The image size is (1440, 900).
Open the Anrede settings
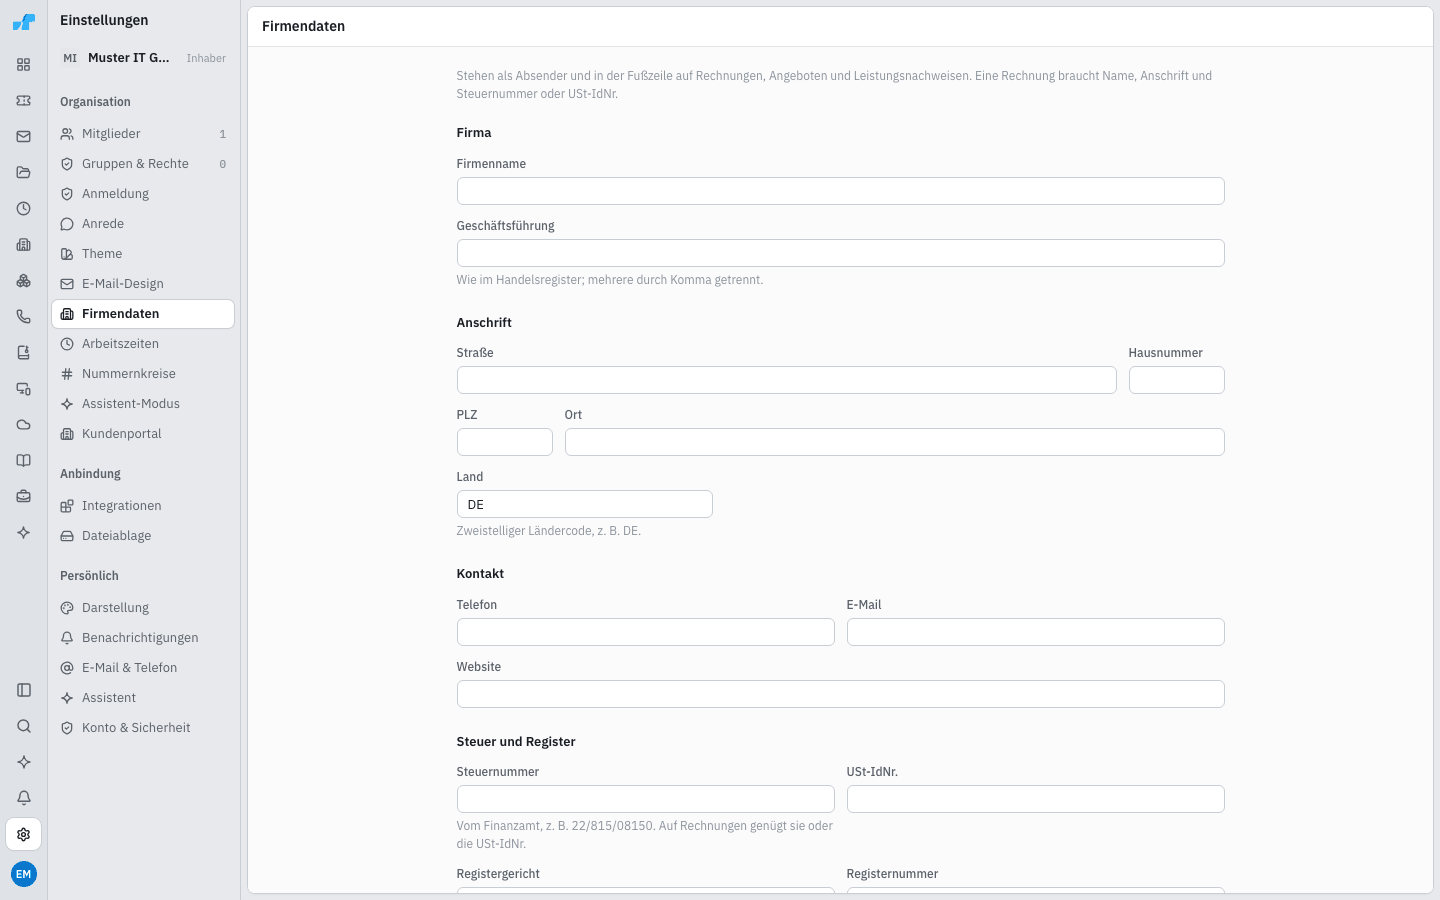click(143, 224)
